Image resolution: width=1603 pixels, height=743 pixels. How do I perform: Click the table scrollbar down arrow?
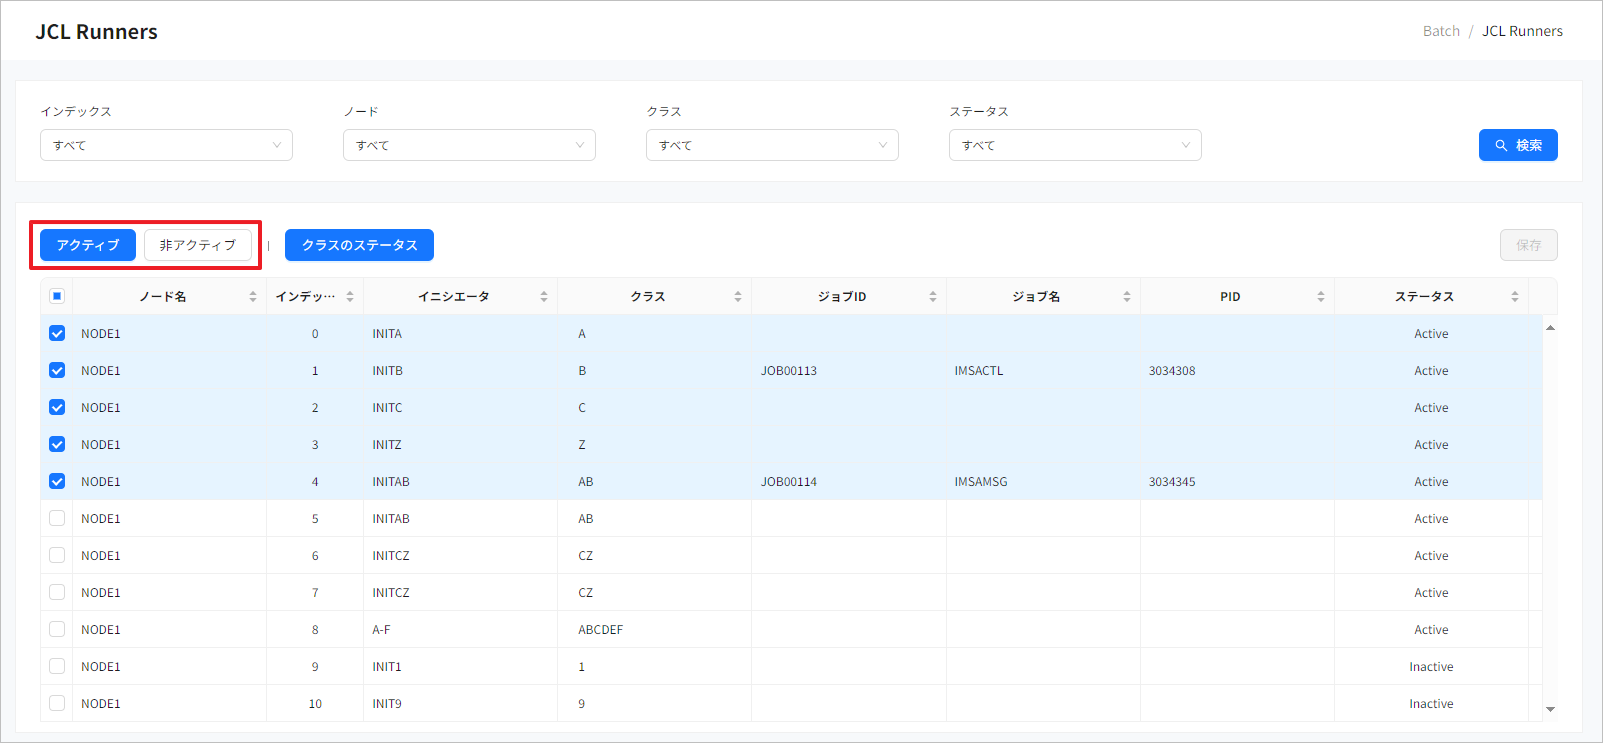coord(1550,709)
